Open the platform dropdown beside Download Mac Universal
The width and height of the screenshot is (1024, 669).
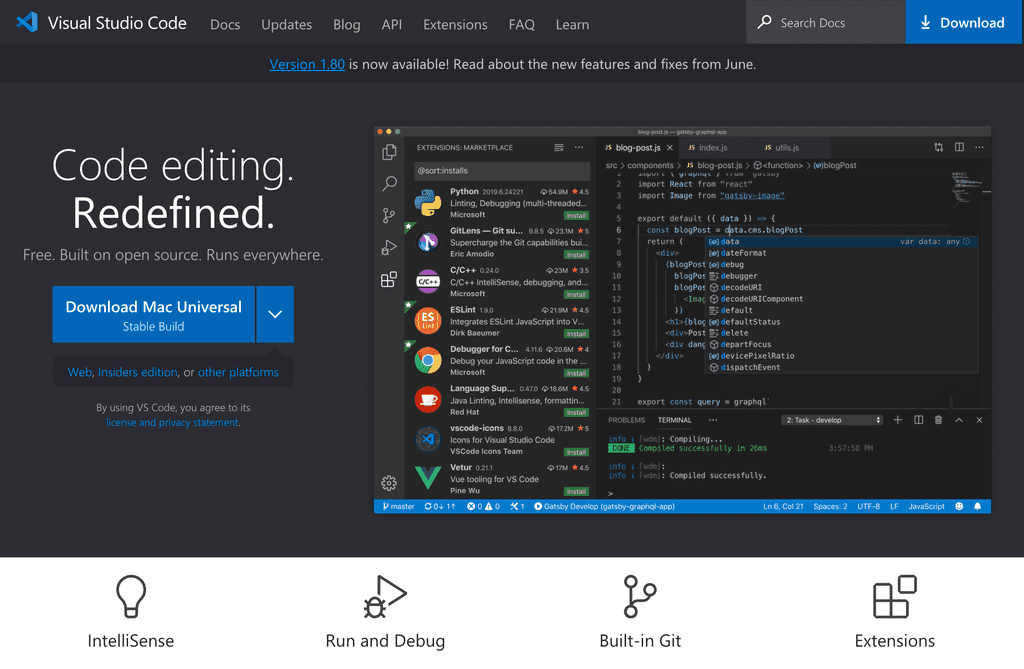tap(275, 314)
